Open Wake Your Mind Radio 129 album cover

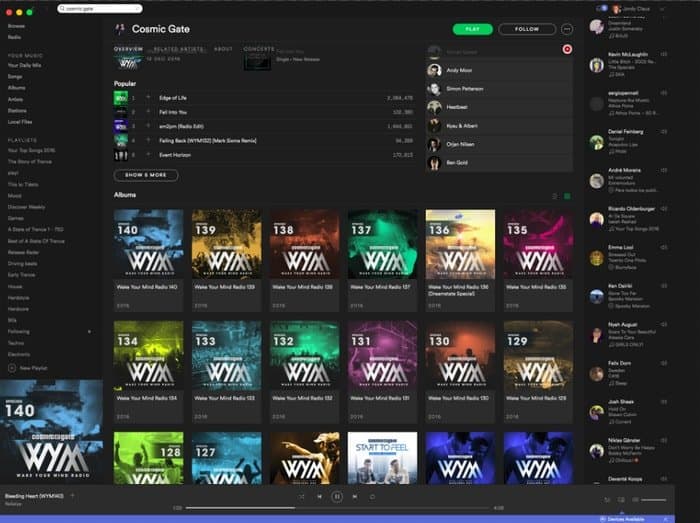click(538, 355)
